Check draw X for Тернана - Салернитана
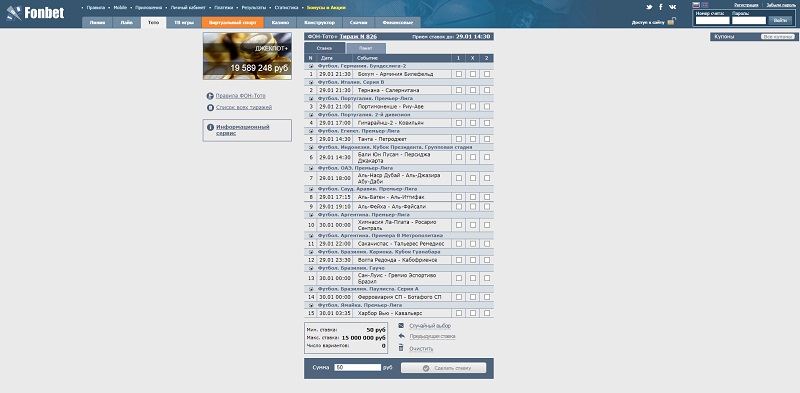Viewport: 800px width, 393px height. pos(473,90)
